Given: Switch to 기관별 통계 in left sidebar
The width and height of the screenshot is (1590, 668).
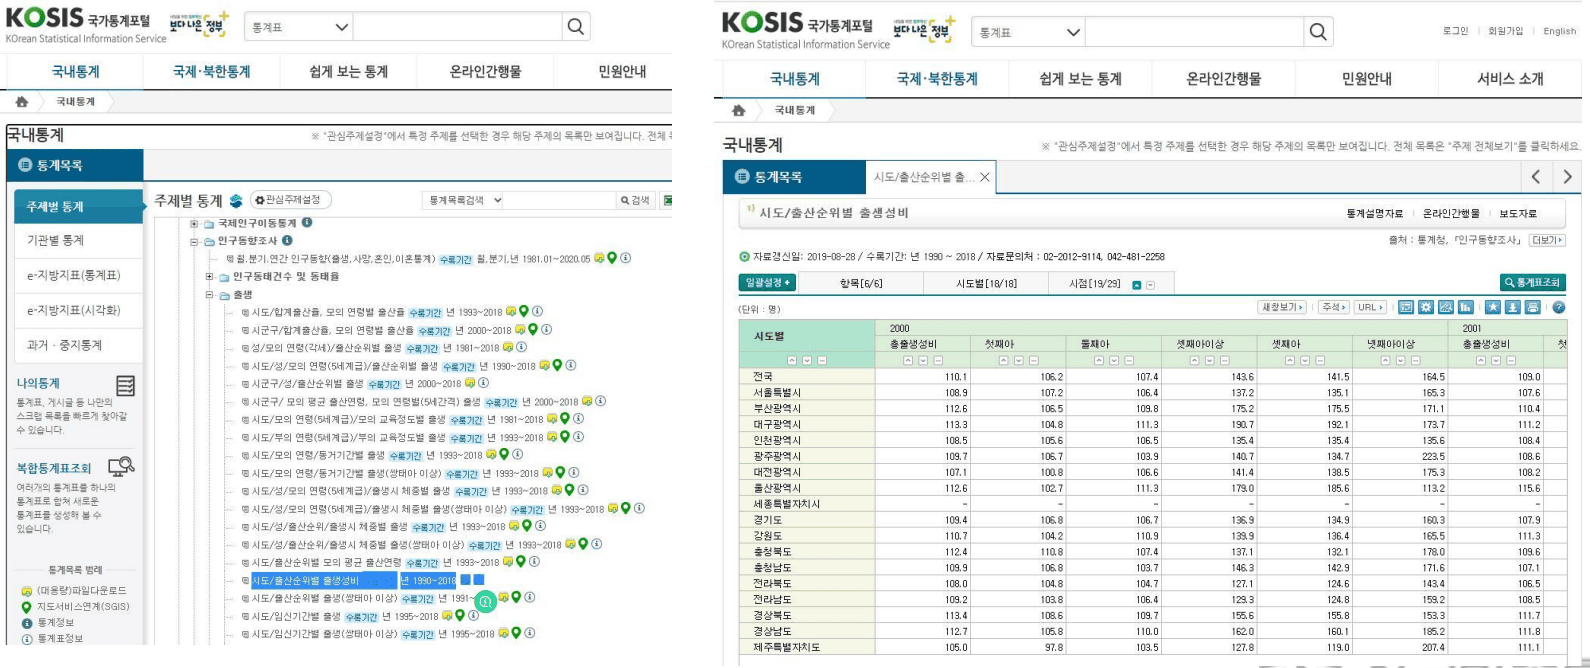Looking at the screenshot, I should [56, 241].
